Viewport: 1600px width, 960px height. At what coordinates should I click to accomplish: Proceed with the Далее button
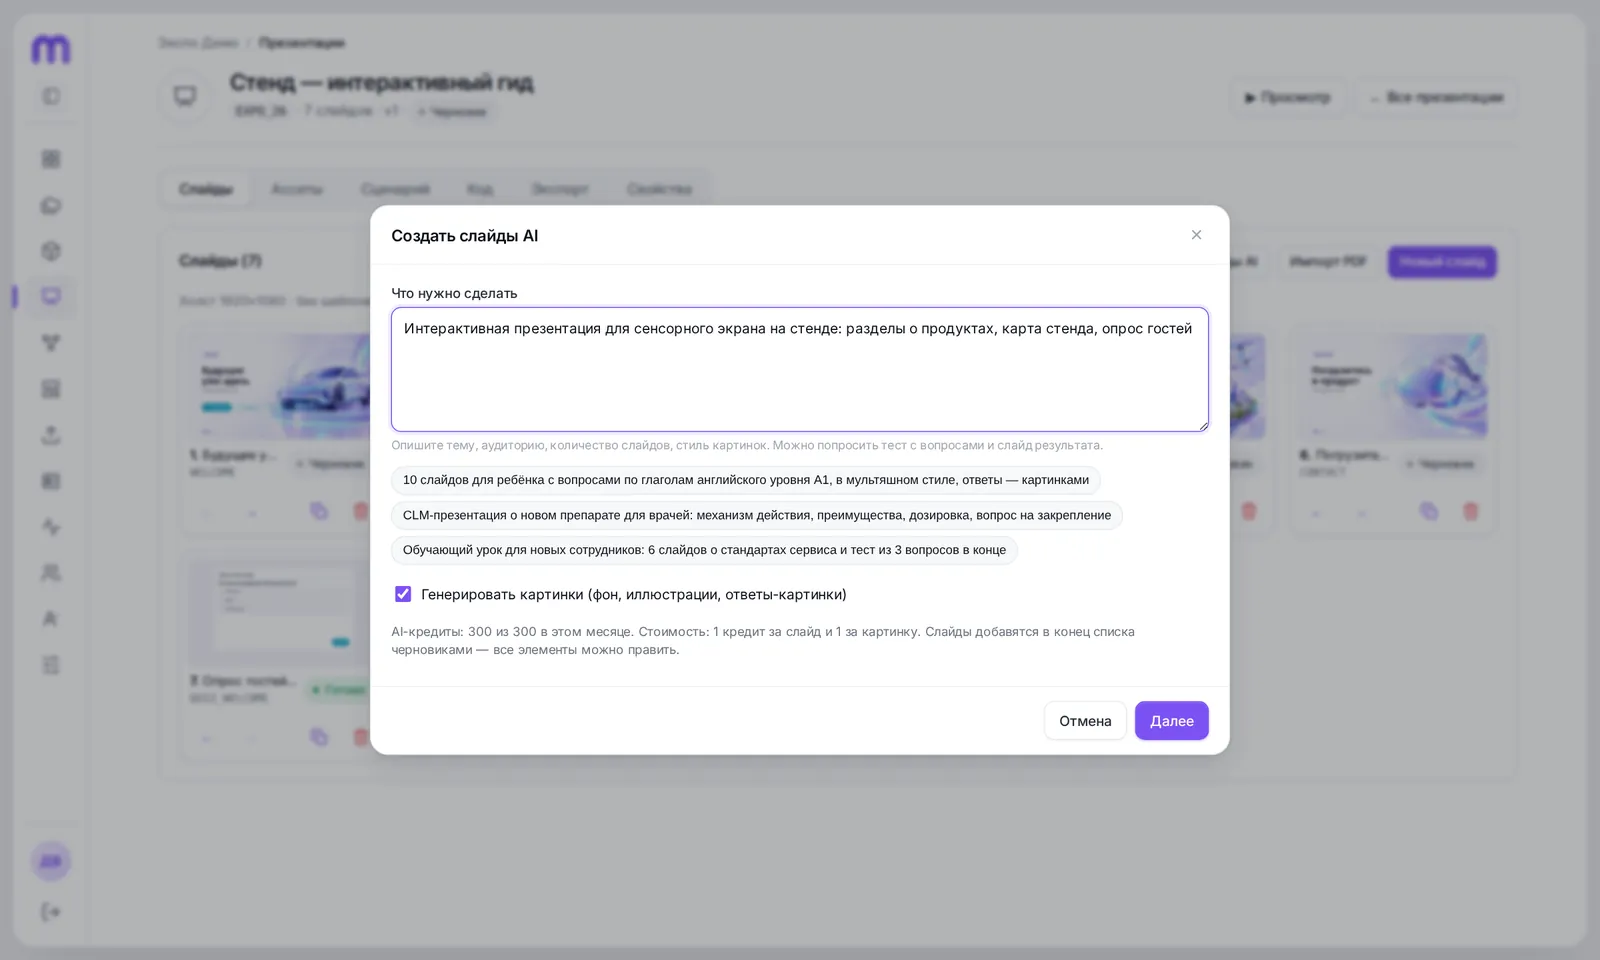1172,720
